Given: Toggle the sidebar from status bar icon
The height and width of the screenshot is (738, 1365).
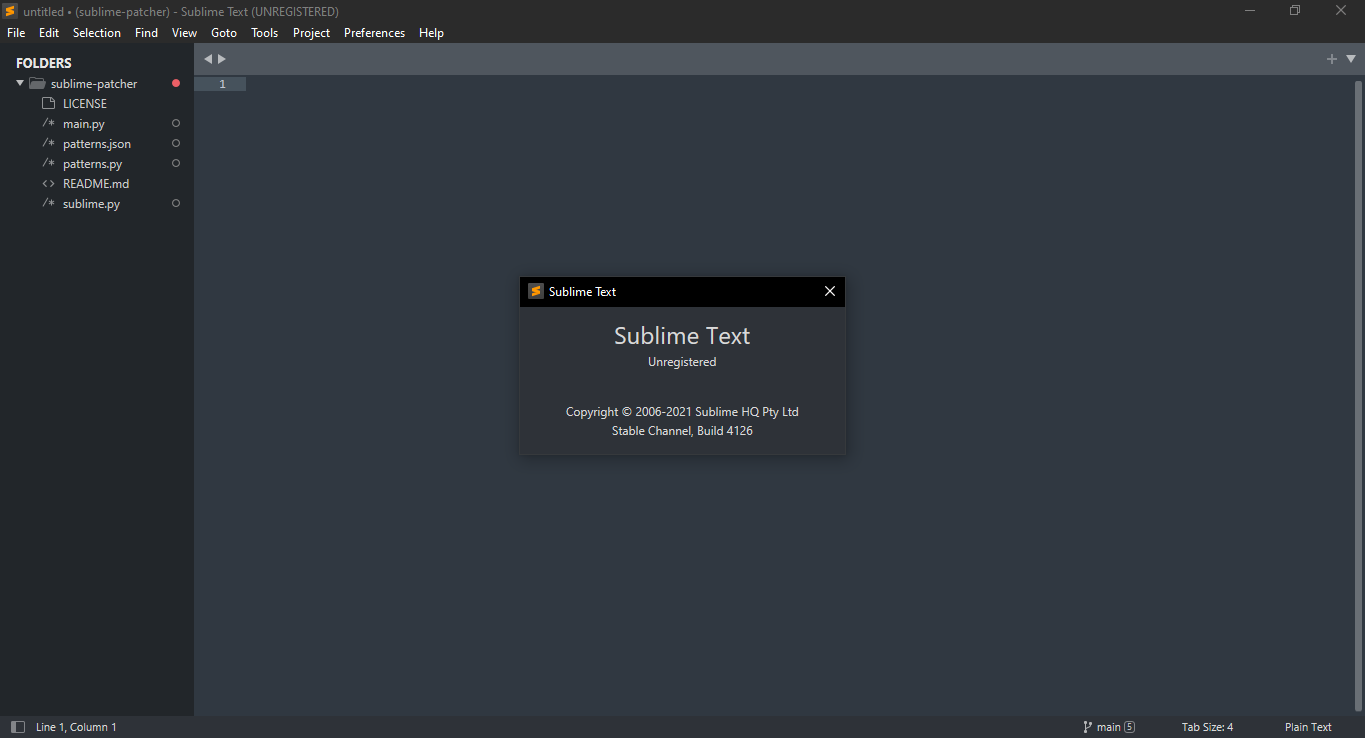Looking at the screenshot, I should click(x=18, y=727).
